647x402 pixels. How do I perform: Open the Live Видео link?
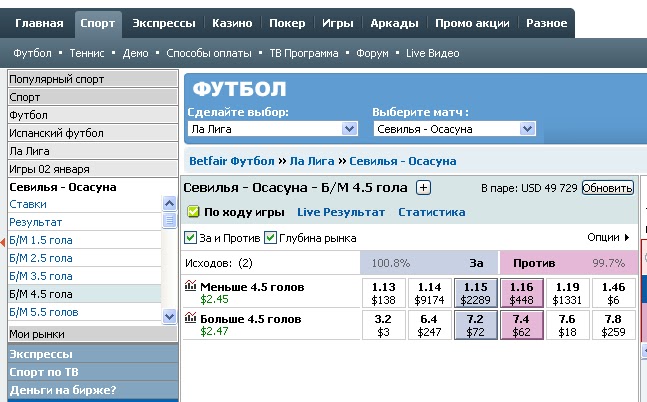[432, 53]
